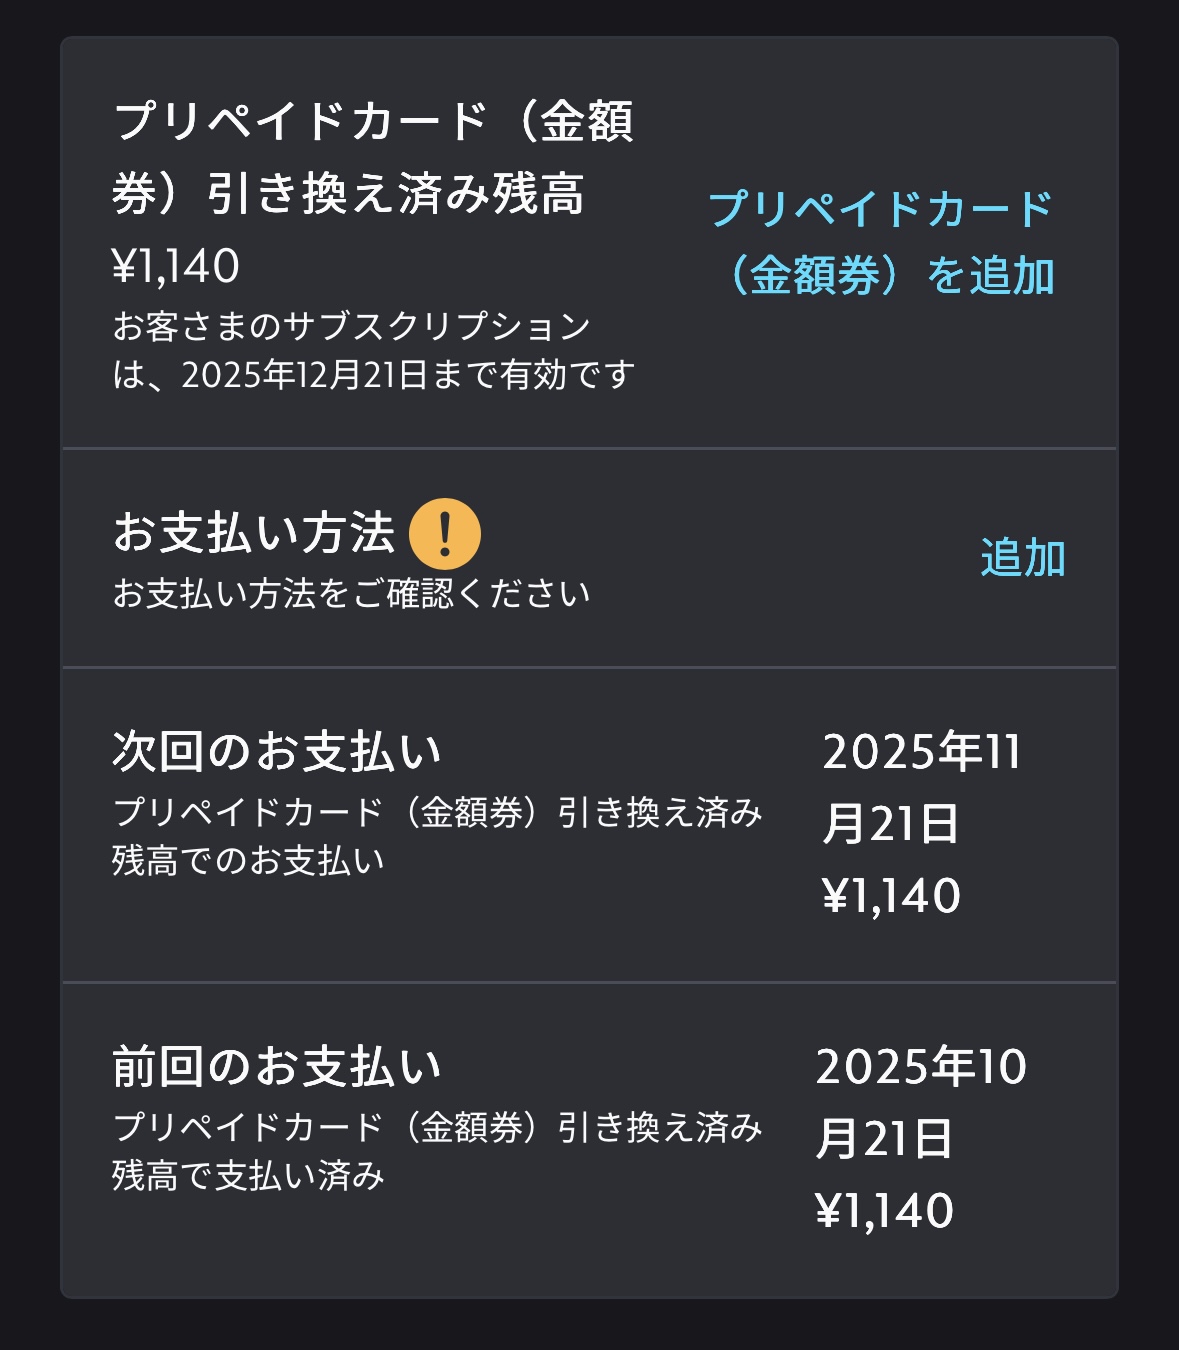Select the お支払い方法 heading
This screenshot has width=1179, height=1350.
[x=254, y=532]
